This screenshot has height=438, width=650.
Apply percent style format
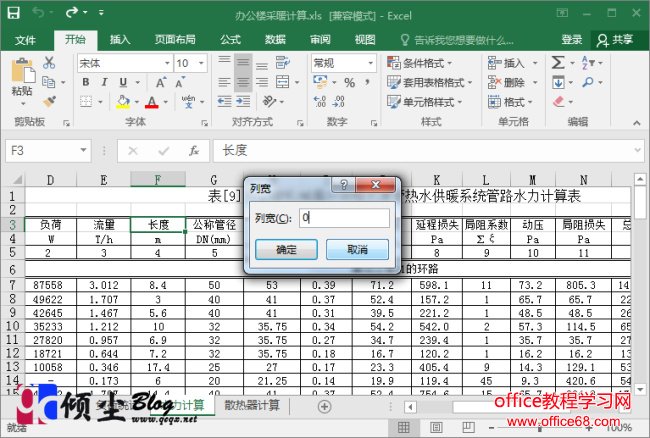point(349,82)
